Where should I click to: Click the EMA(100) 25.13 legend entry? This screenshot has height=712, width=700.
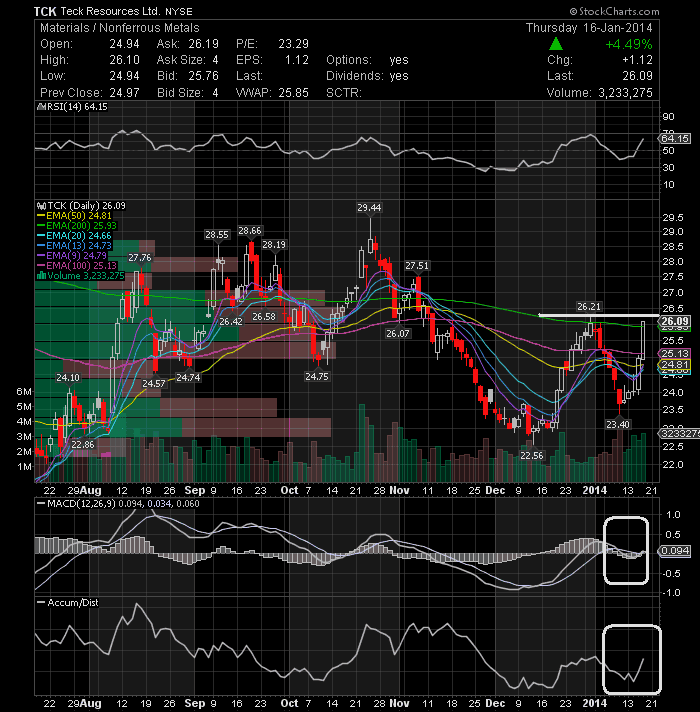(77, 266)
